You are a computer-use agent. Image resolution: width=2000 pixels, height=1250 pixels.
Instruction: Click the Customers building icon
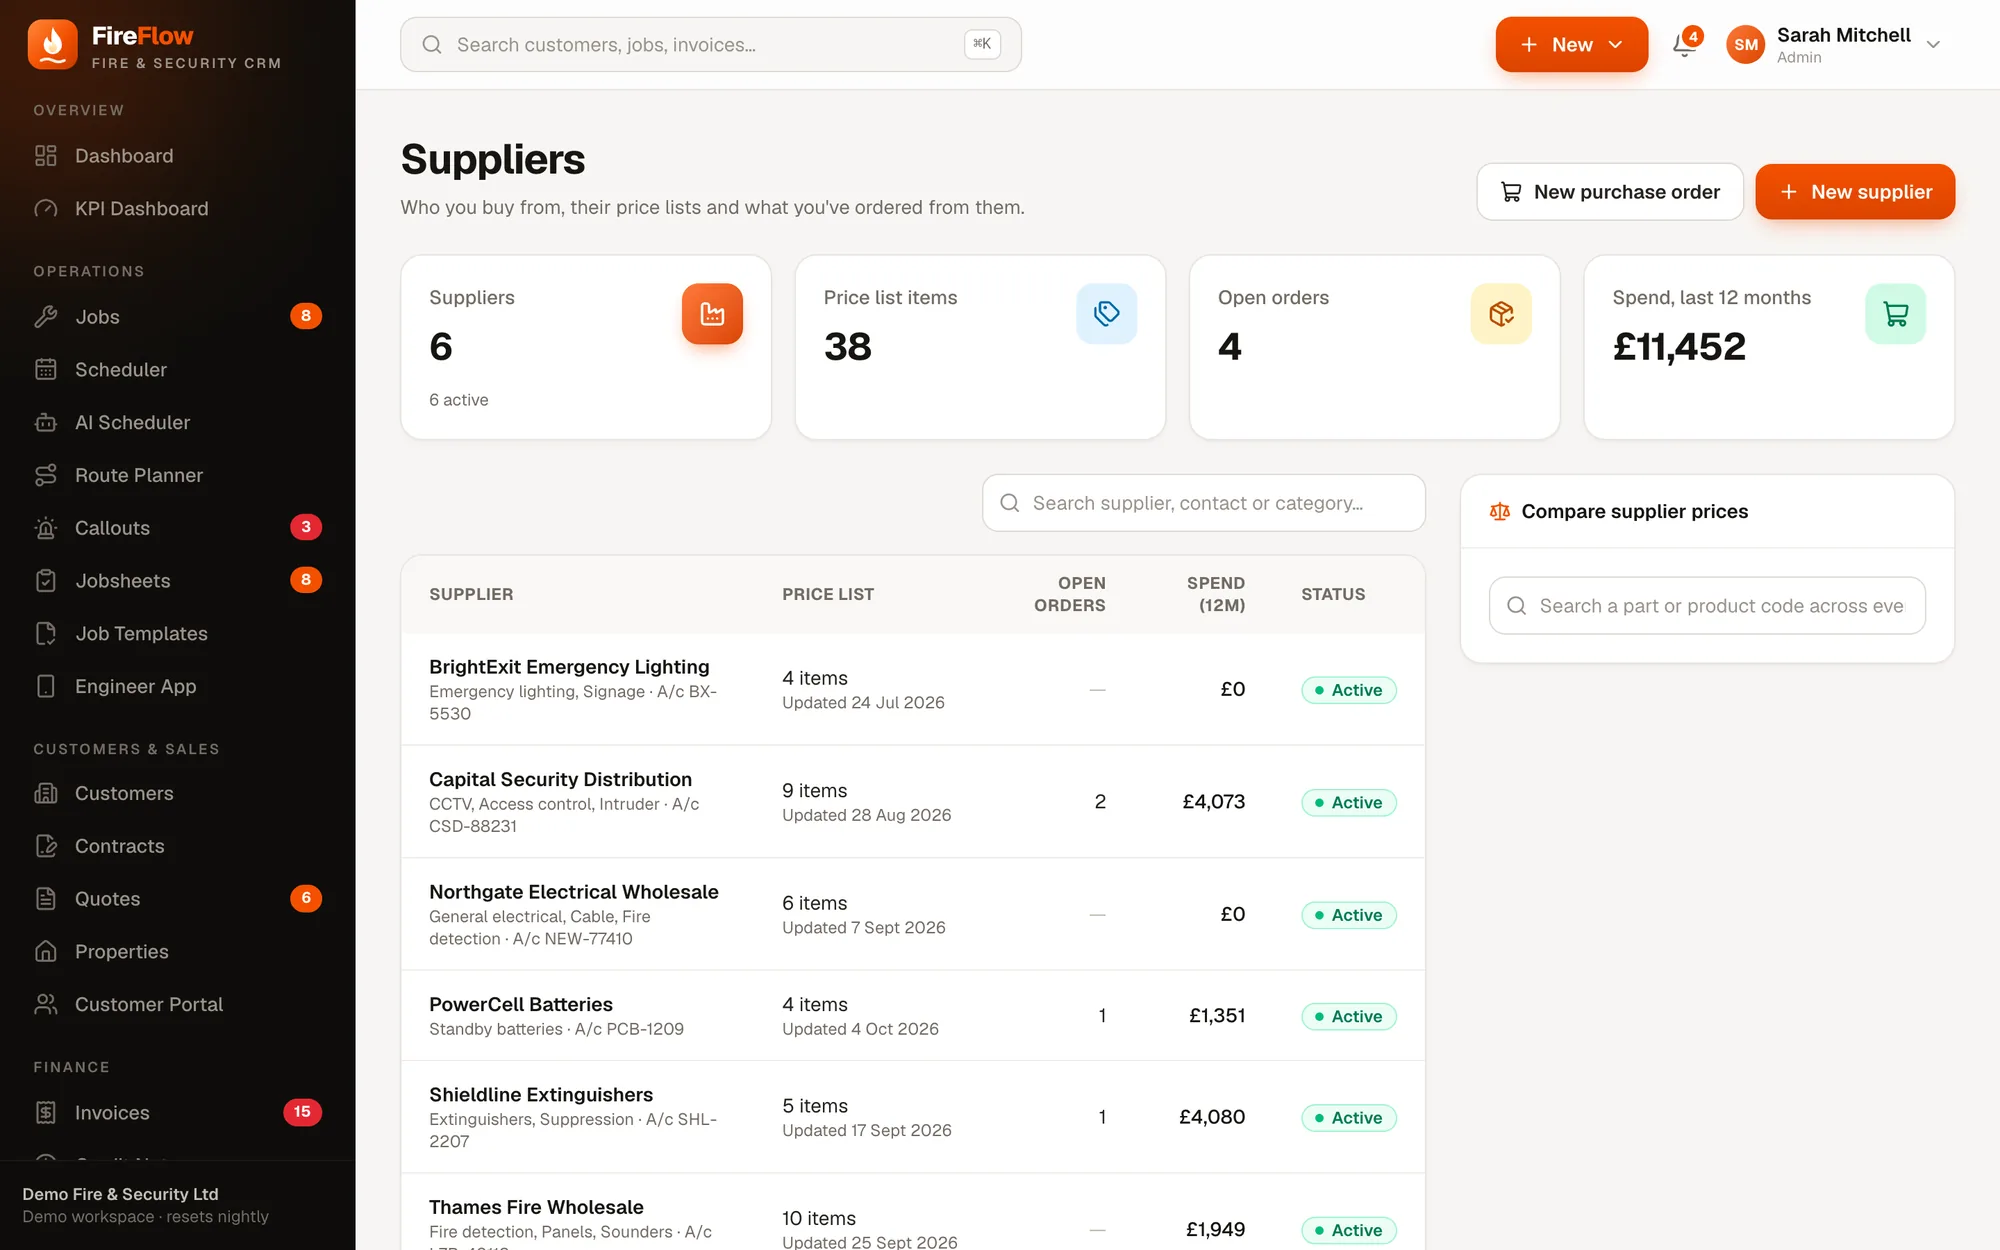click(x=46, y=794)
